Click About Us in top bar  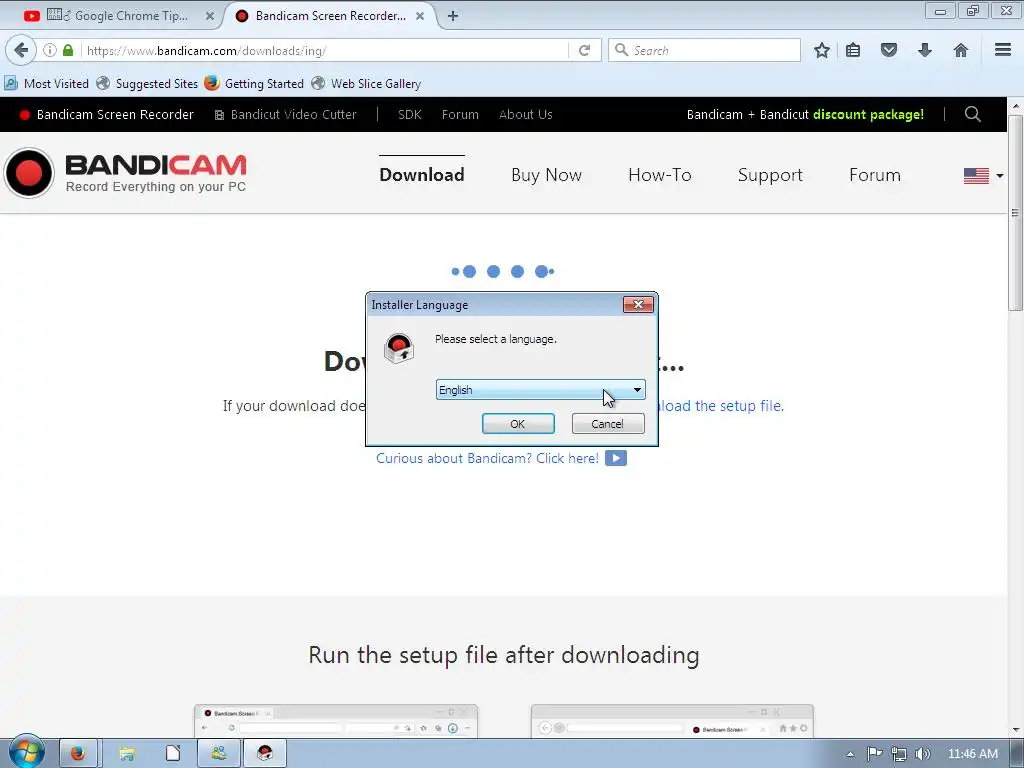pyautogui.click(x=526, y=114)
